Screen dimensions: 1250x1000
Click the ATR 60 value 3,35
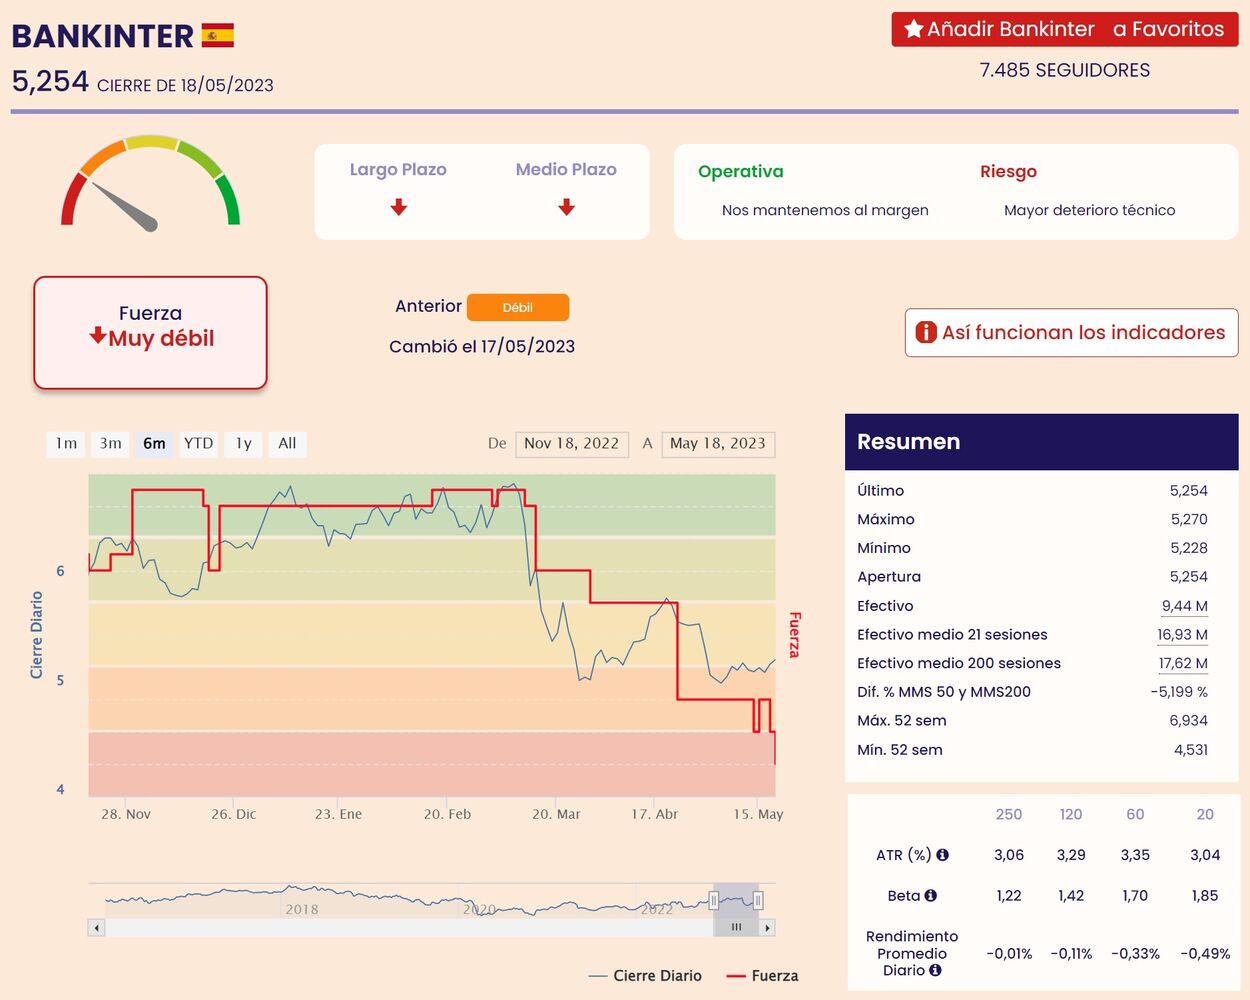tap(1135, 855)
